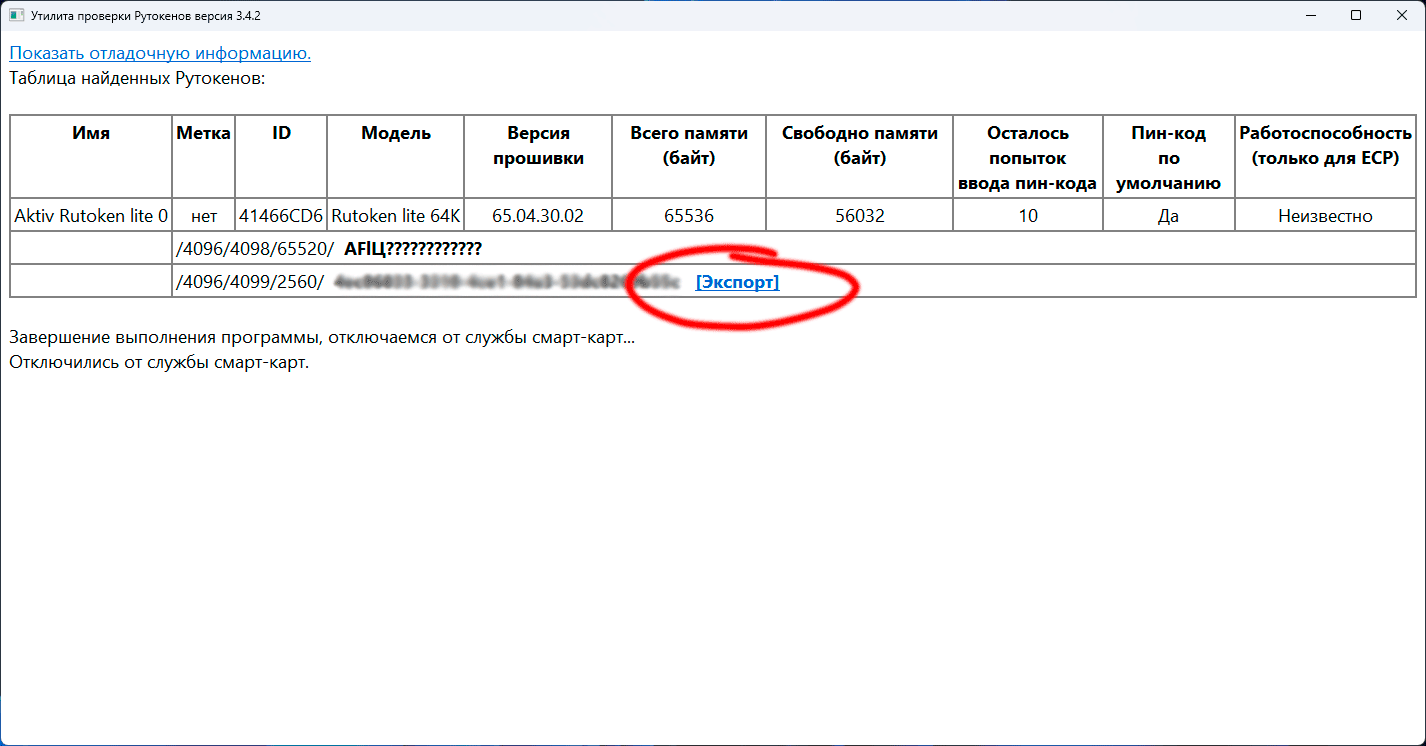Click the 'Метка' column header
Screen dimensions: 1426x746
(x=204, y=133)
